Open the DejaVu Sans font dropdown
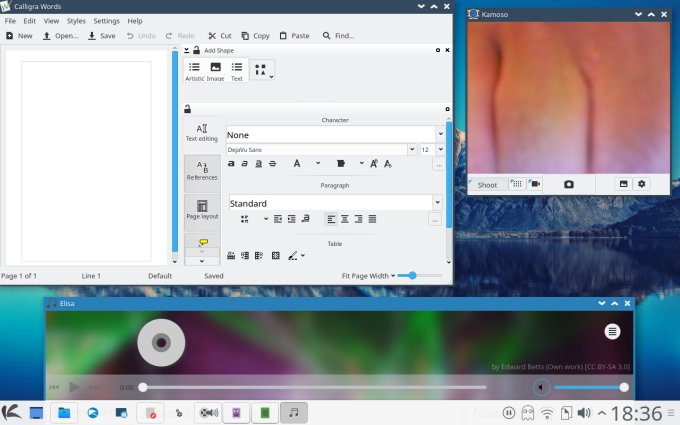Viewport: 680px width, 425px height. coord(412,149)
